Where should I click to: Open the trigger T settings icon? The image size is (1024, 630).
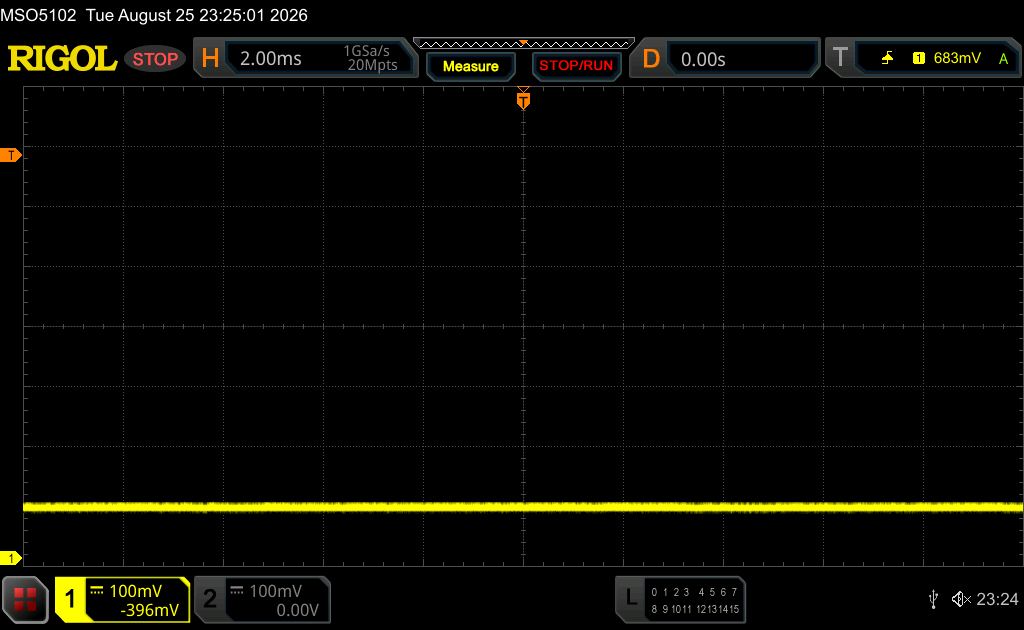(x=840, y=58)
